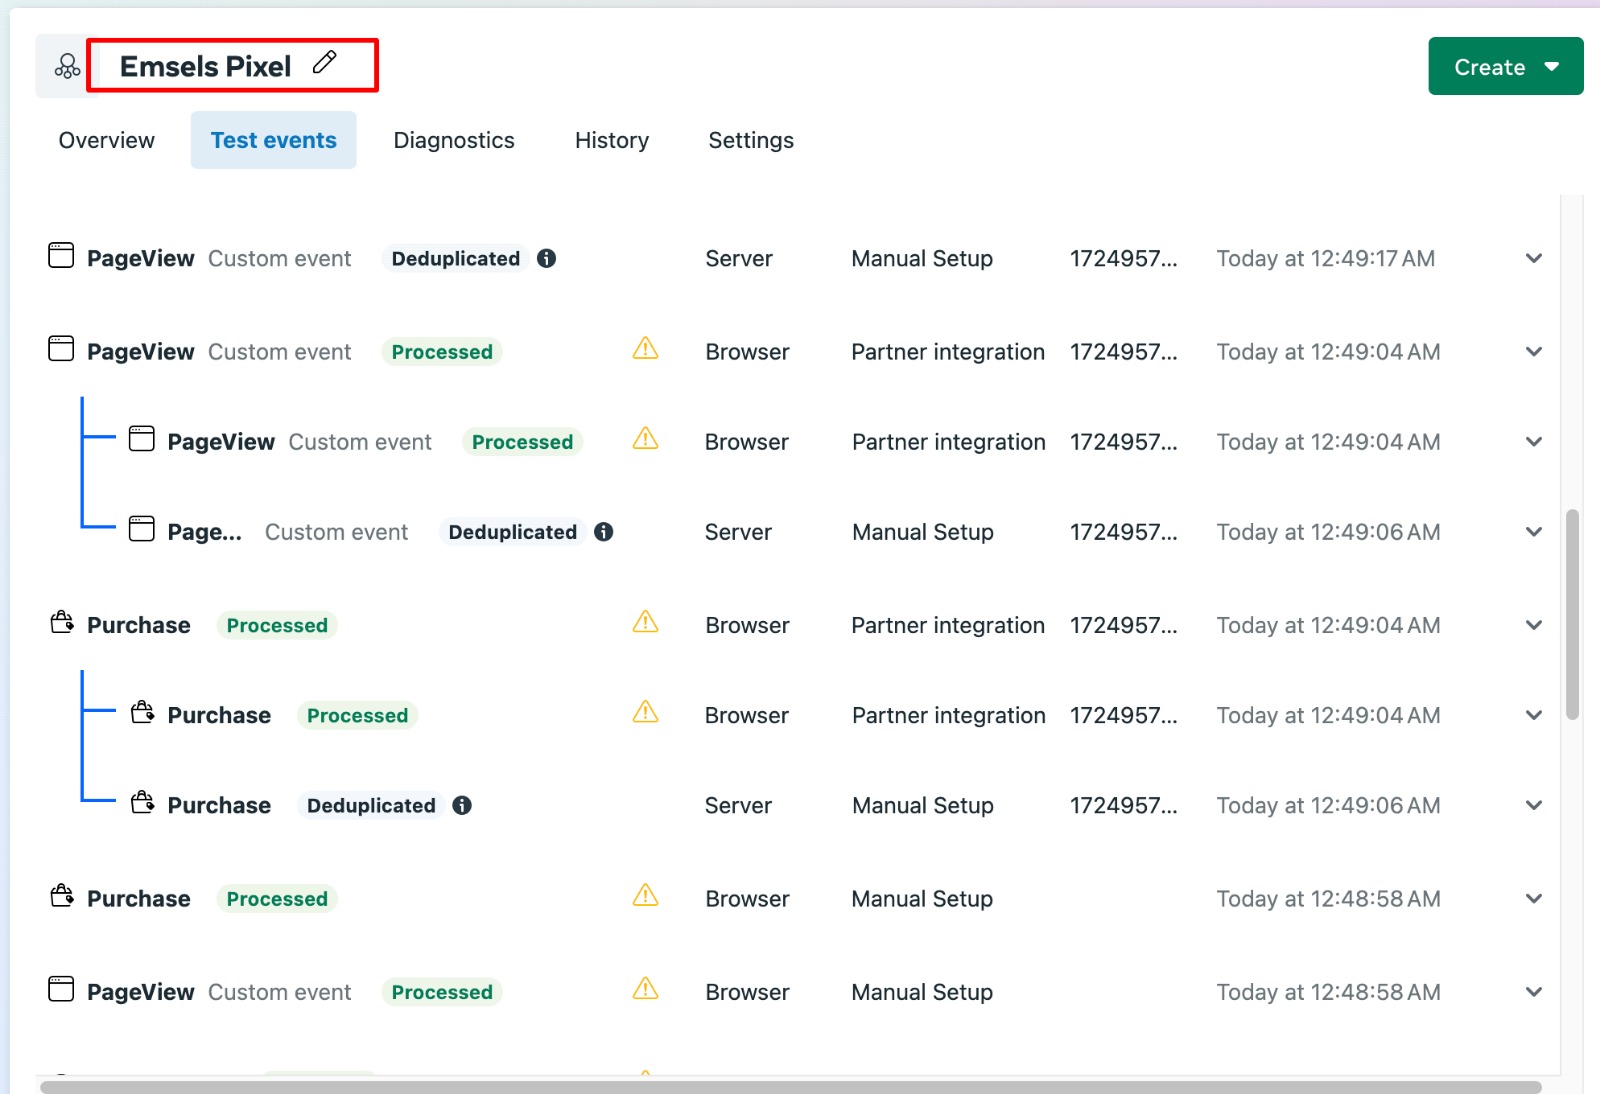Switch to the Overview tab

coord(106,140)
